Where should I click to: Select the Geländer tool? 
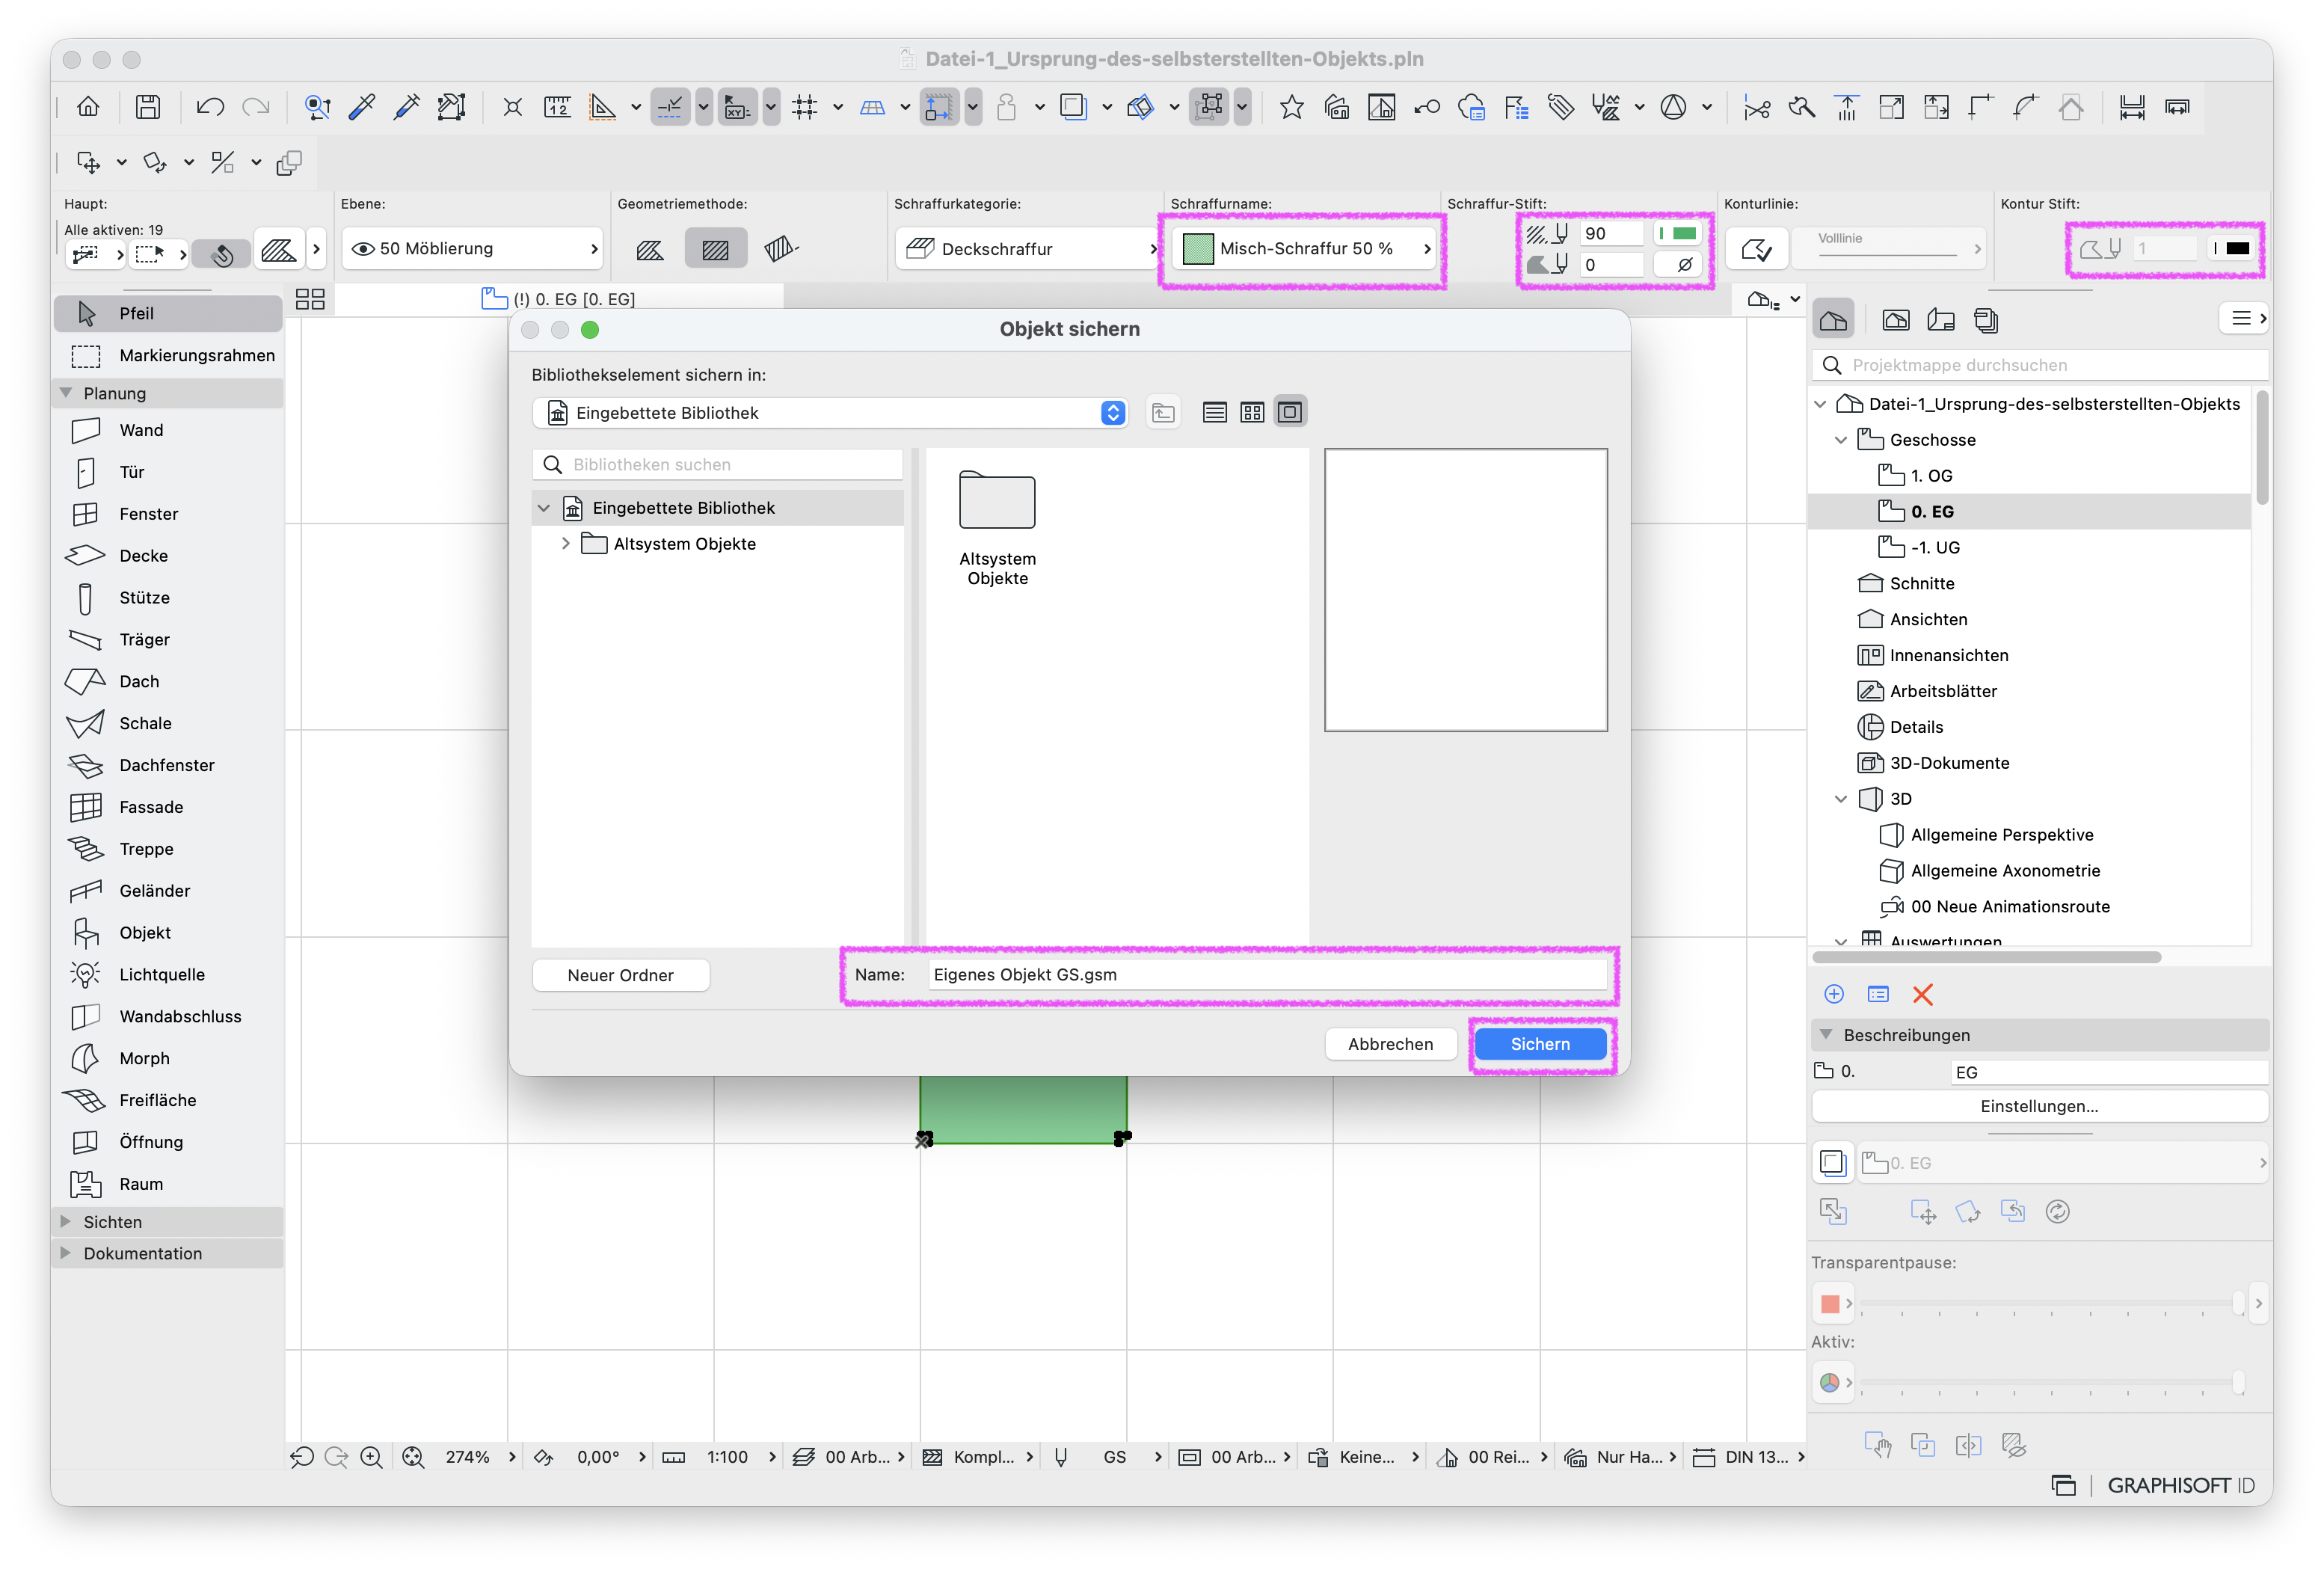coord(167,891)
